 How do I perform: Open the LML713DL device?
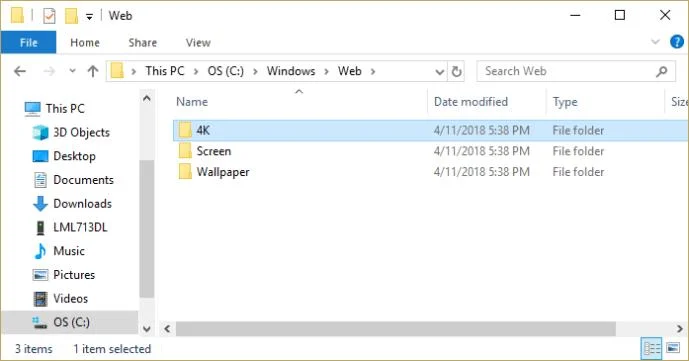coord(80,227)
